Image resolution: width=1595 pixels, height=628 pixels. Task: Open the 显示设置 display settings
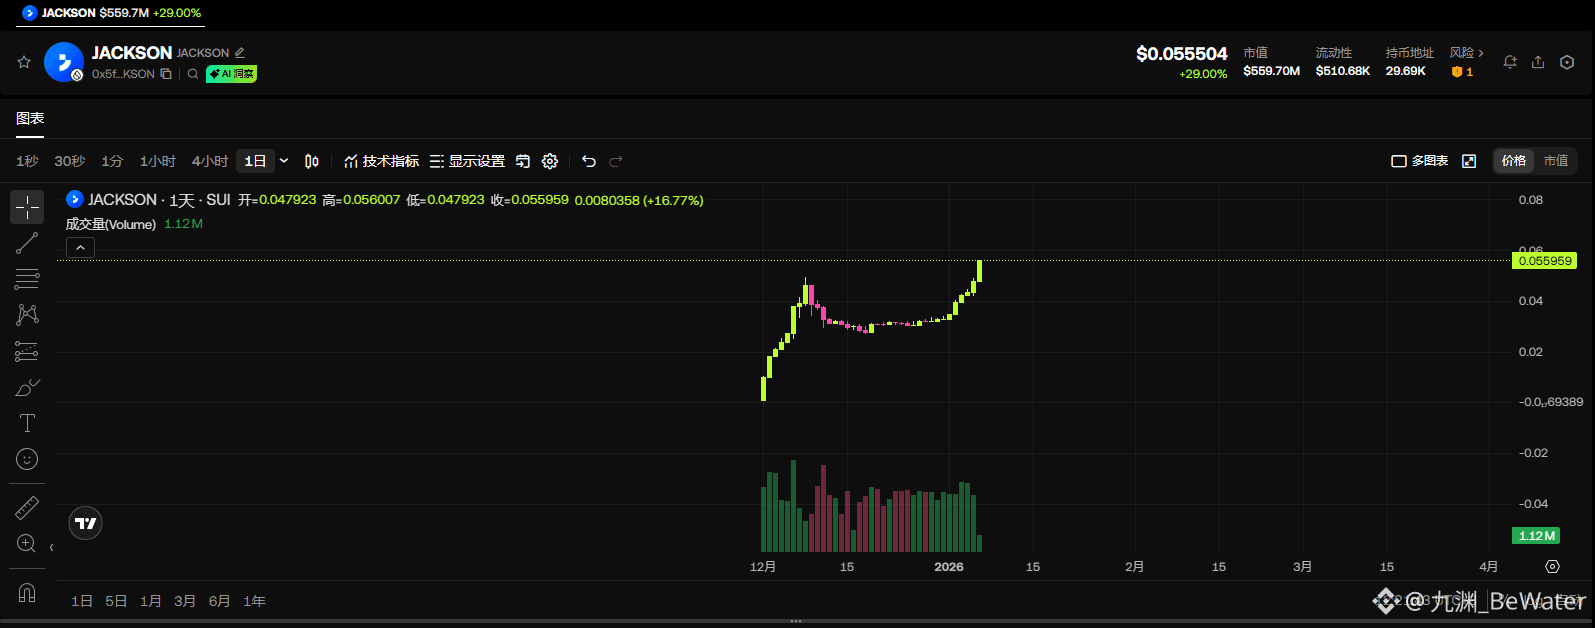tap(467, 161)
